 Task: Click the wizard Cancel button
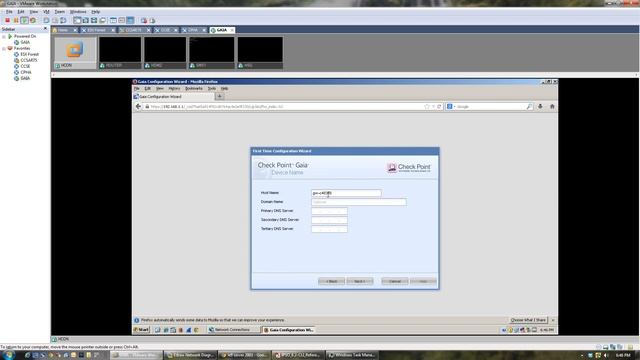pos(395,281)
